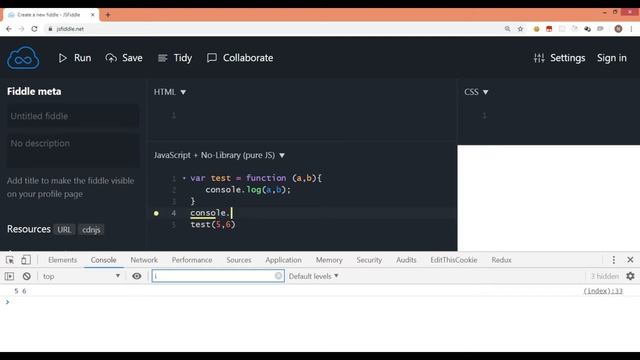Go back in browser
640x360 pixels.
[x=9, y=29]
